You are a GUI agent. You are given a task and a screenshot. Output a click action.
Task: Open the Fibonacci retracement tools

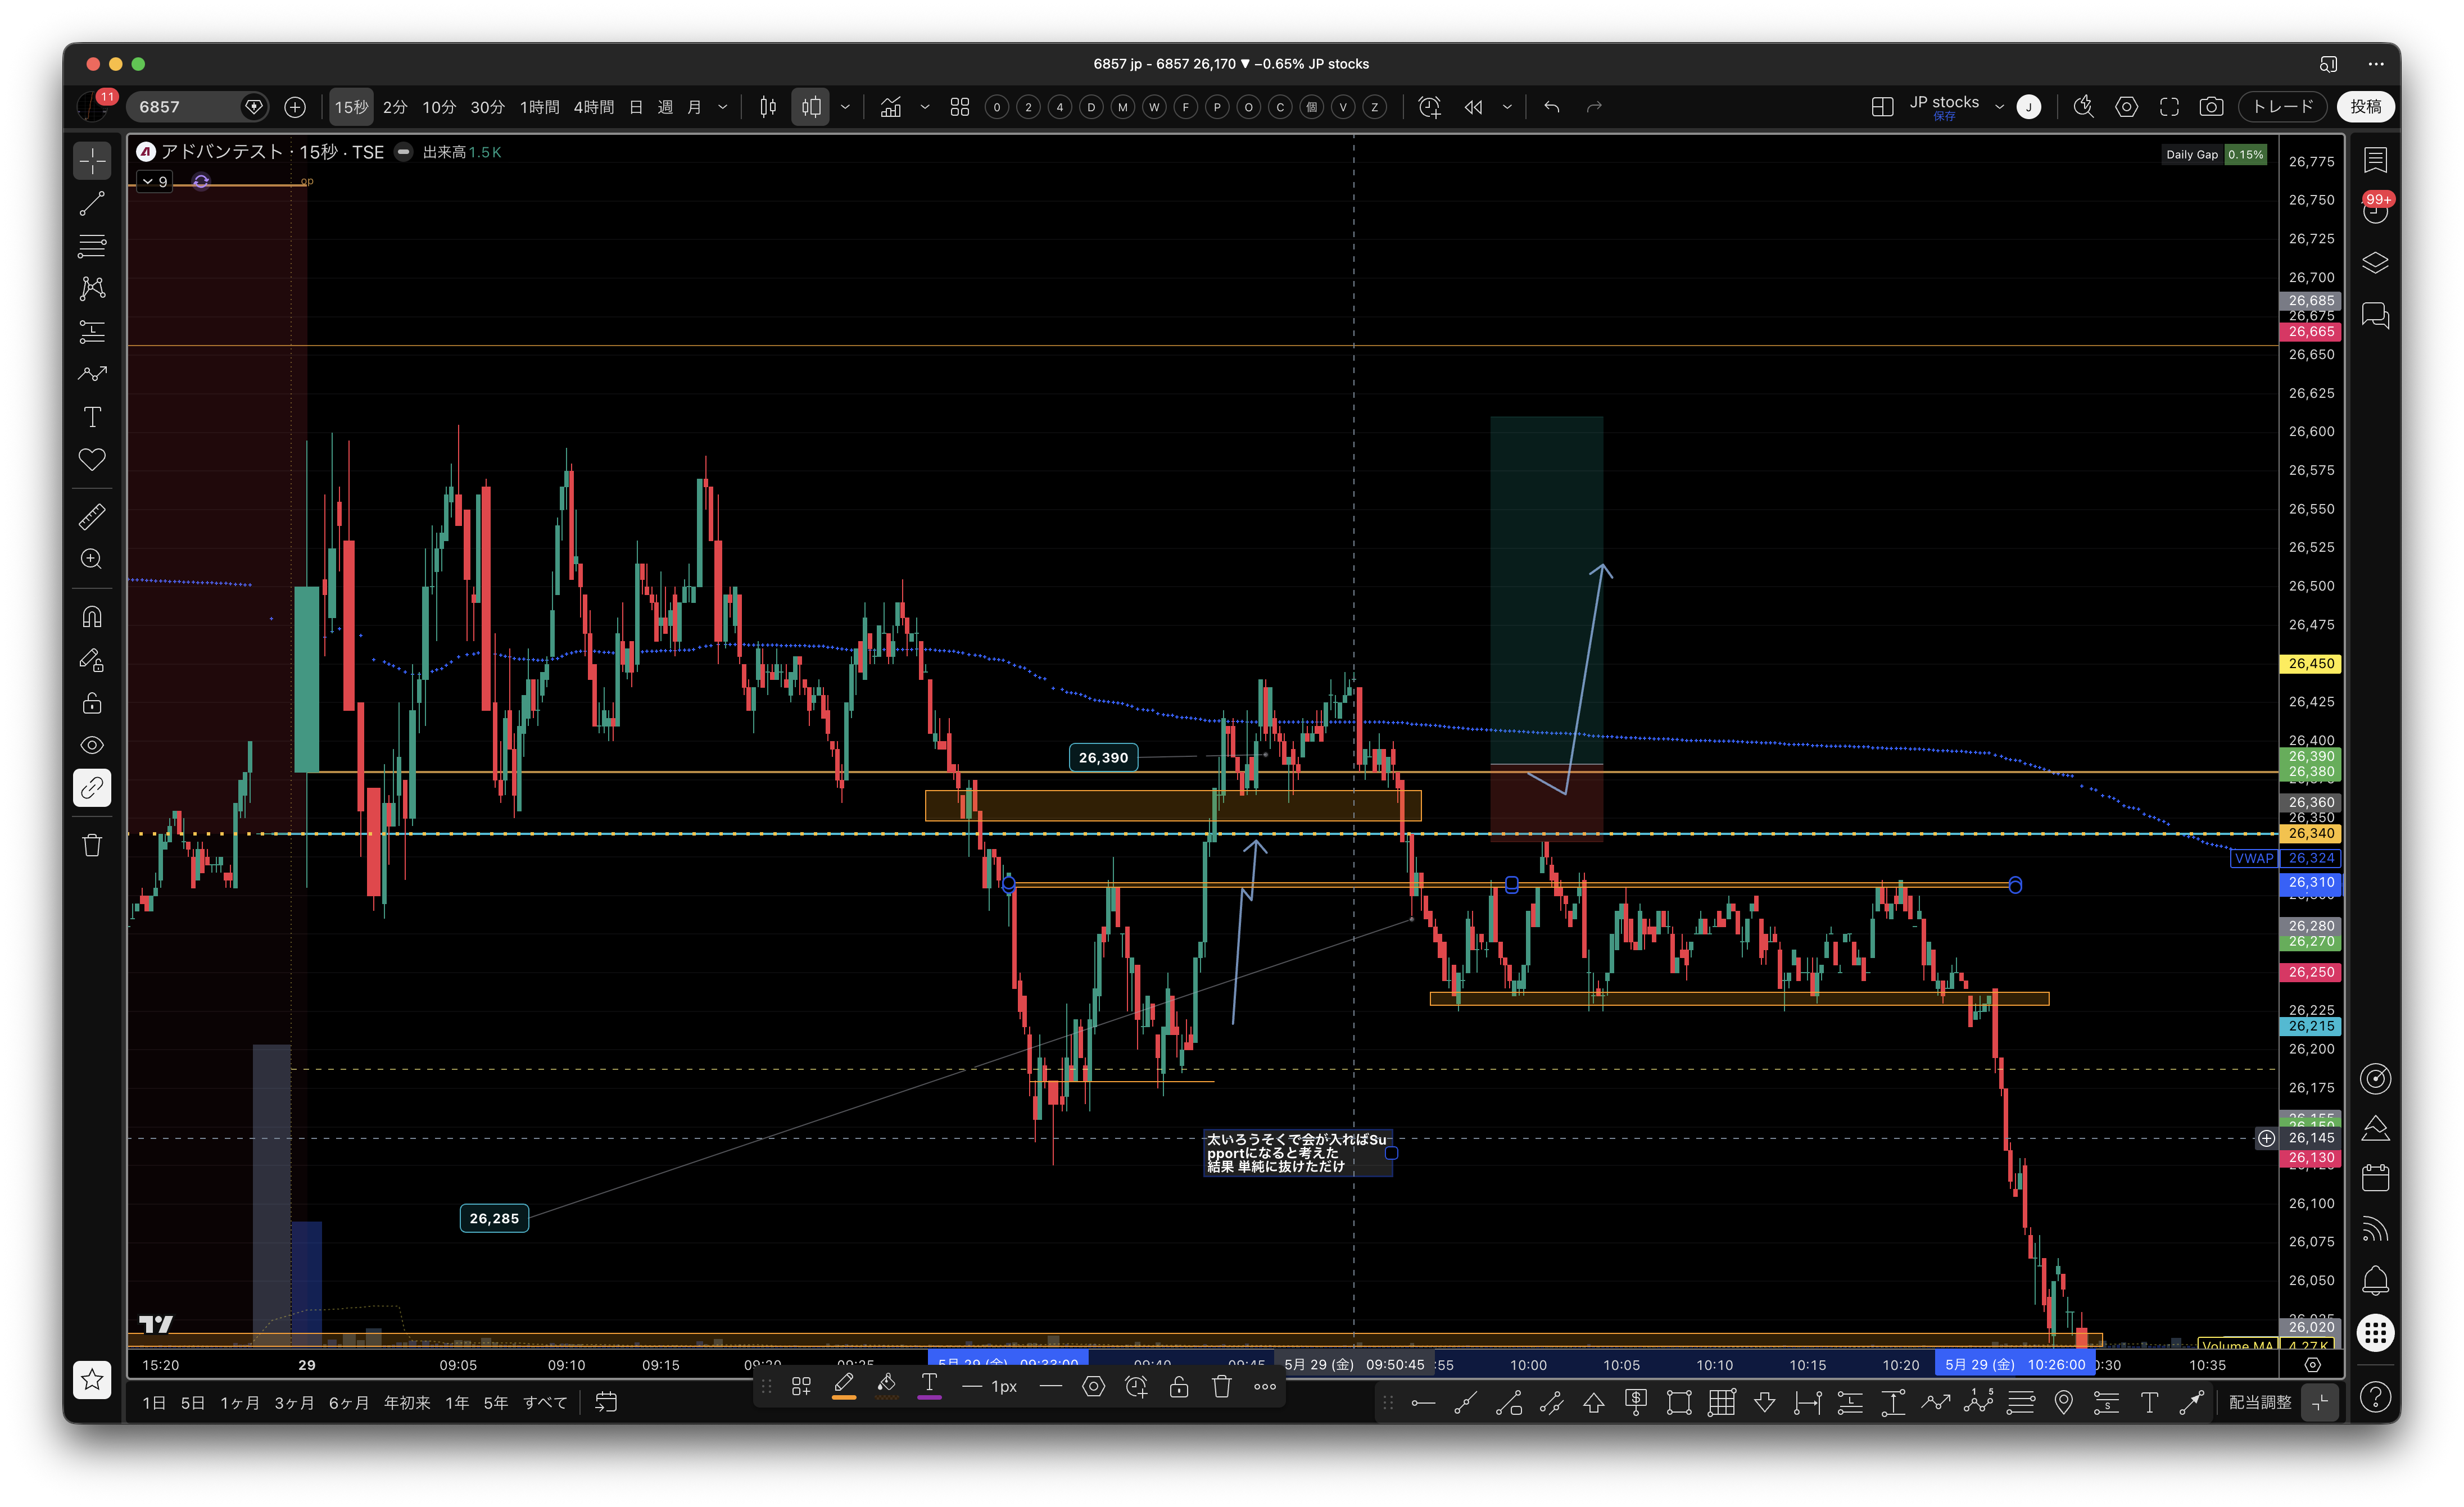point(92,246)
